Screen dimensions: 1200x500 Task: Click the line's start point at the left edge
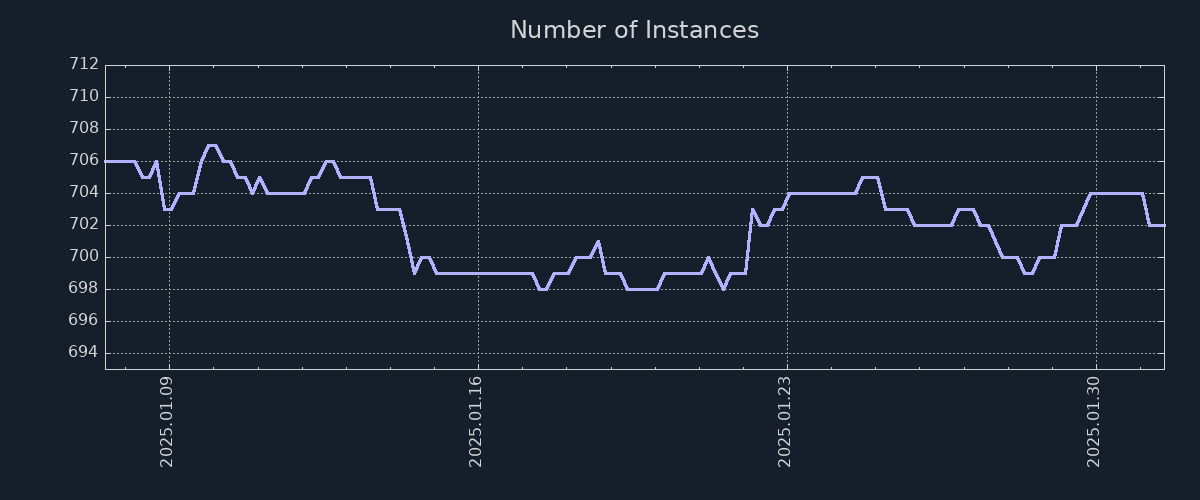click(106, 161)
